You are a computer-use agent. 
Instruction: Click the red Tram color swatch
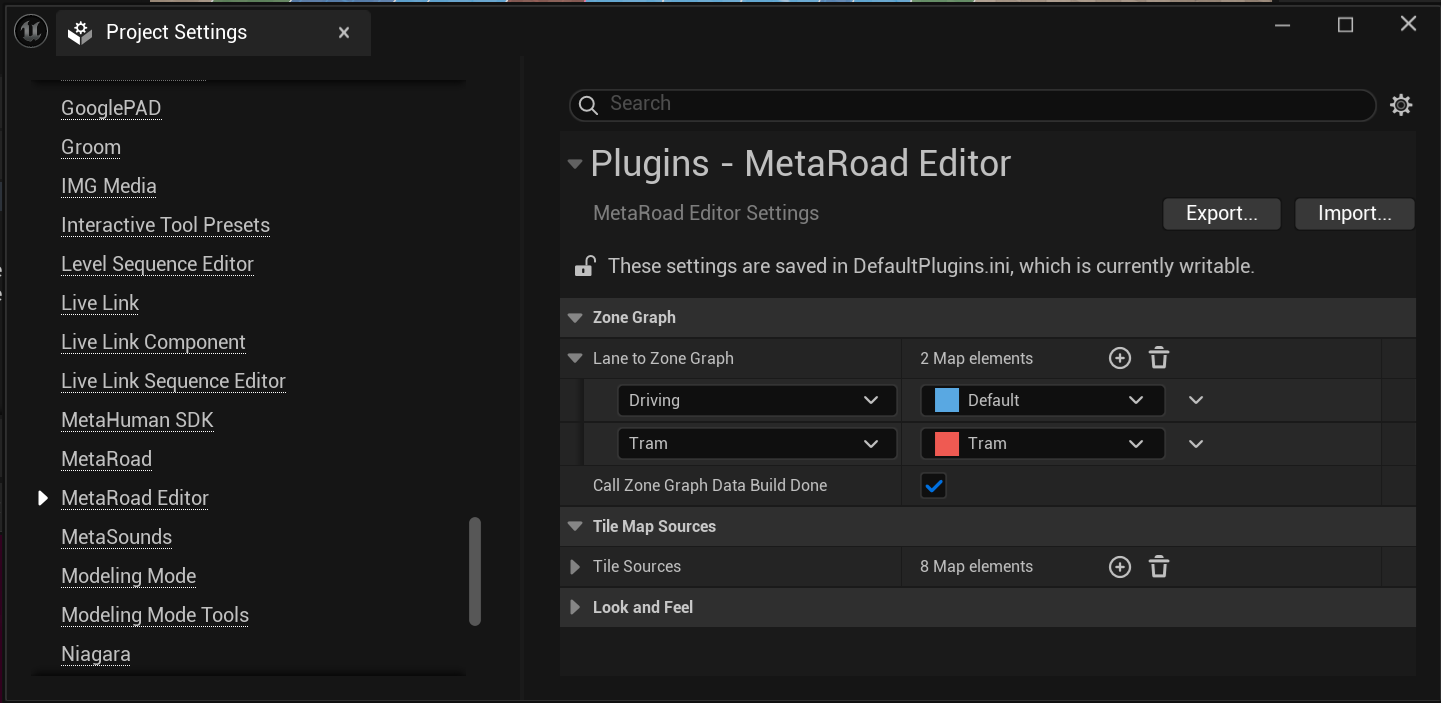[946, 443]
